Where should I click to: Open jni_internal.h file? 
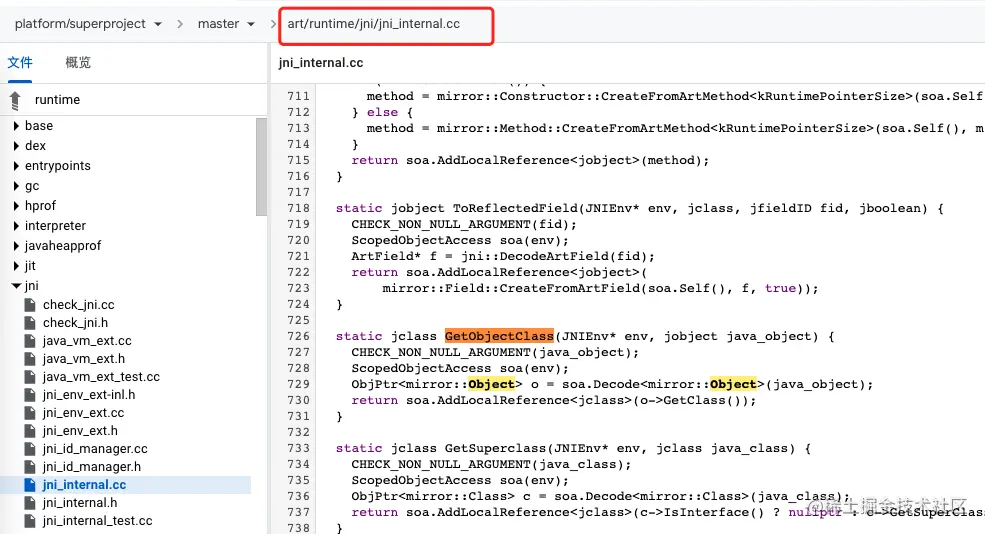(80, 503)
